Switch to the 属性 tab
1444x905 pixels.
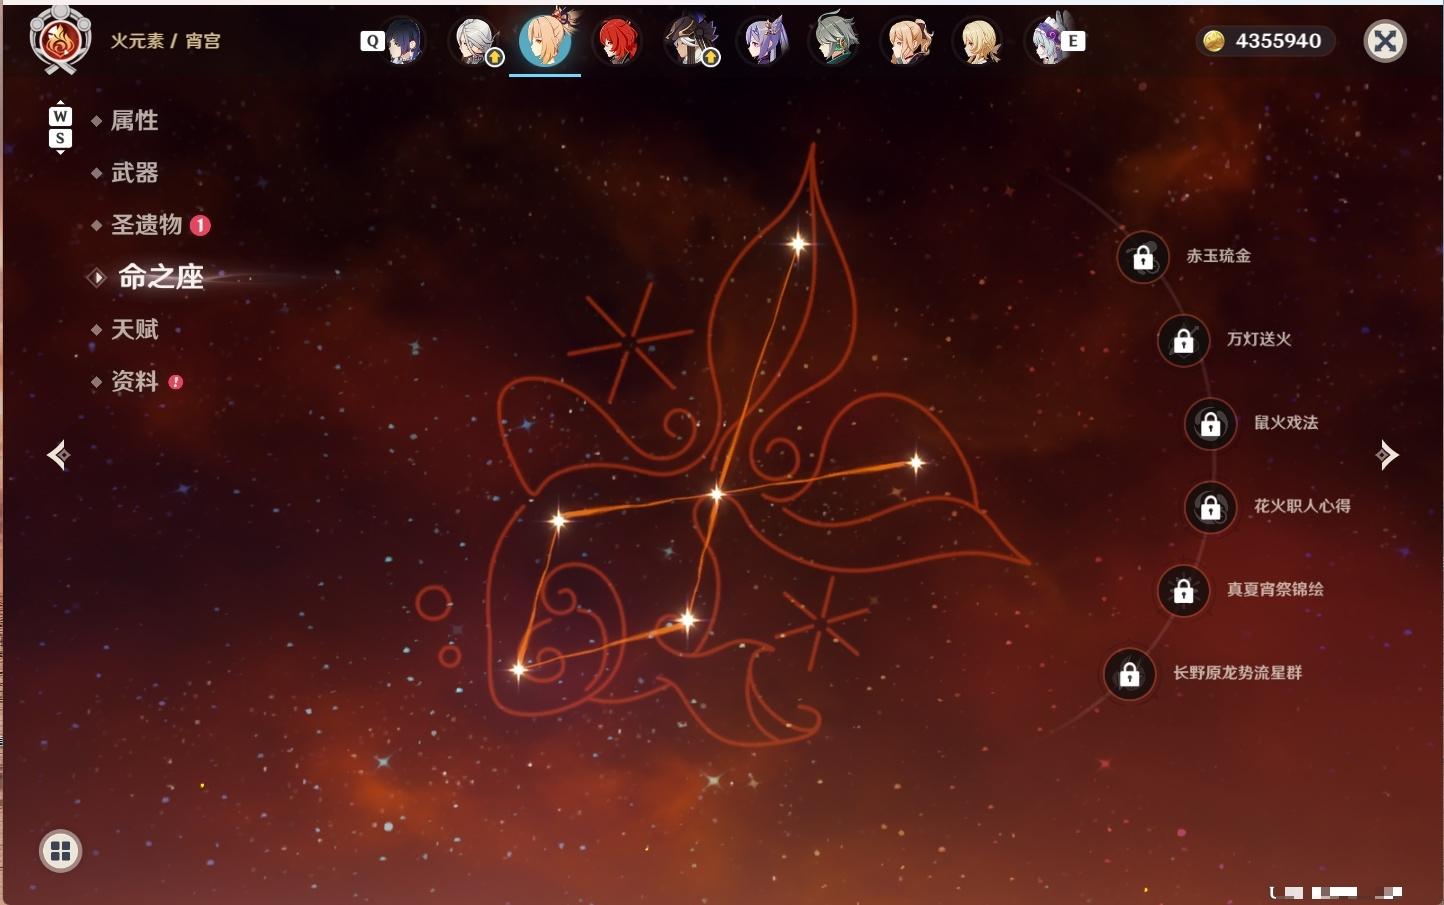coord(134,121)
